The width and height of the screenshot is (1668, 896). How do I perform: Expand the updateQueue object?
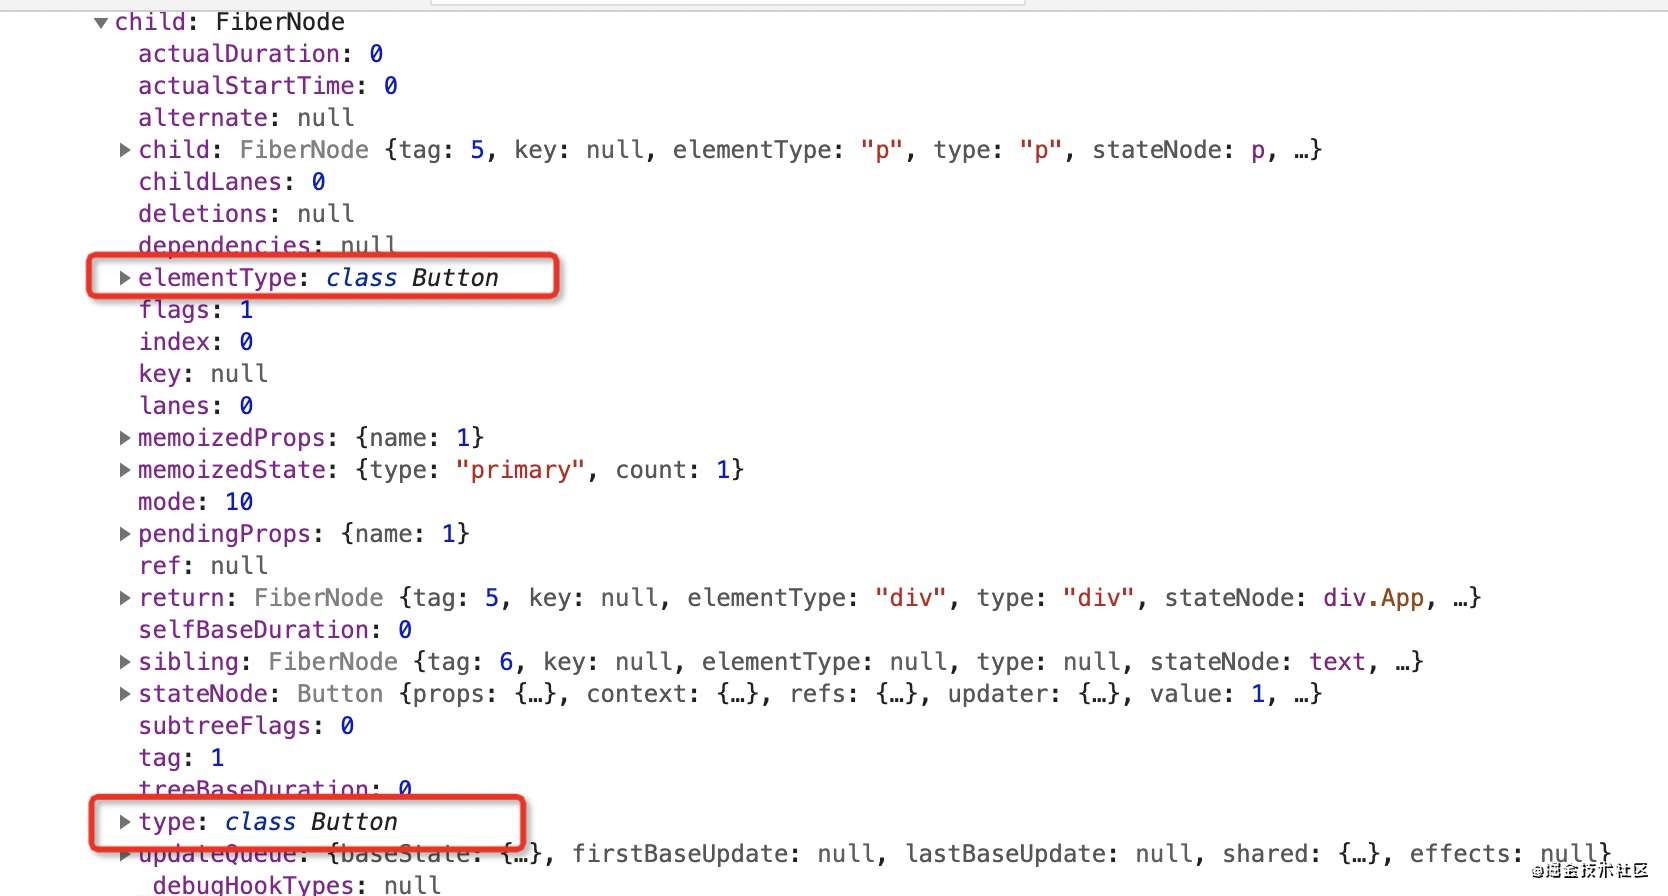125,855
